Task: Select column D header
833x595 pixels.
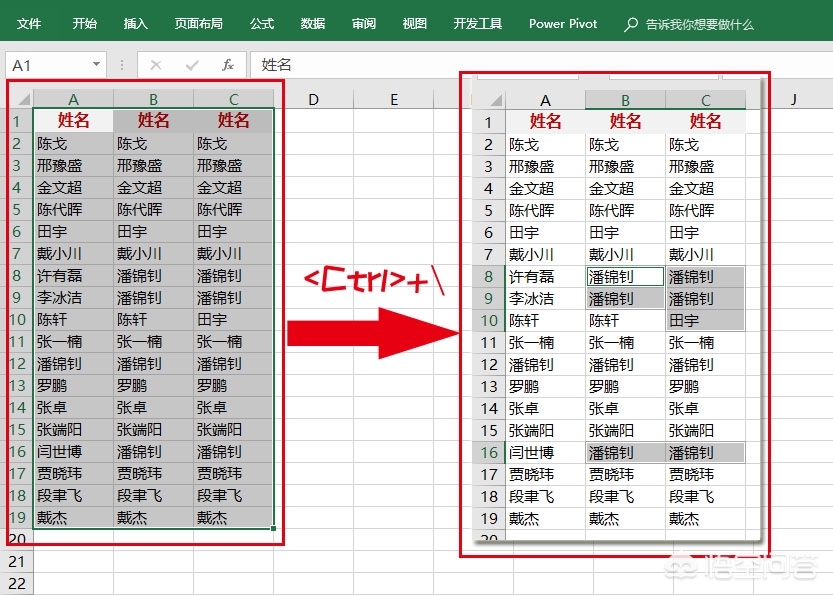Action: 313,99
